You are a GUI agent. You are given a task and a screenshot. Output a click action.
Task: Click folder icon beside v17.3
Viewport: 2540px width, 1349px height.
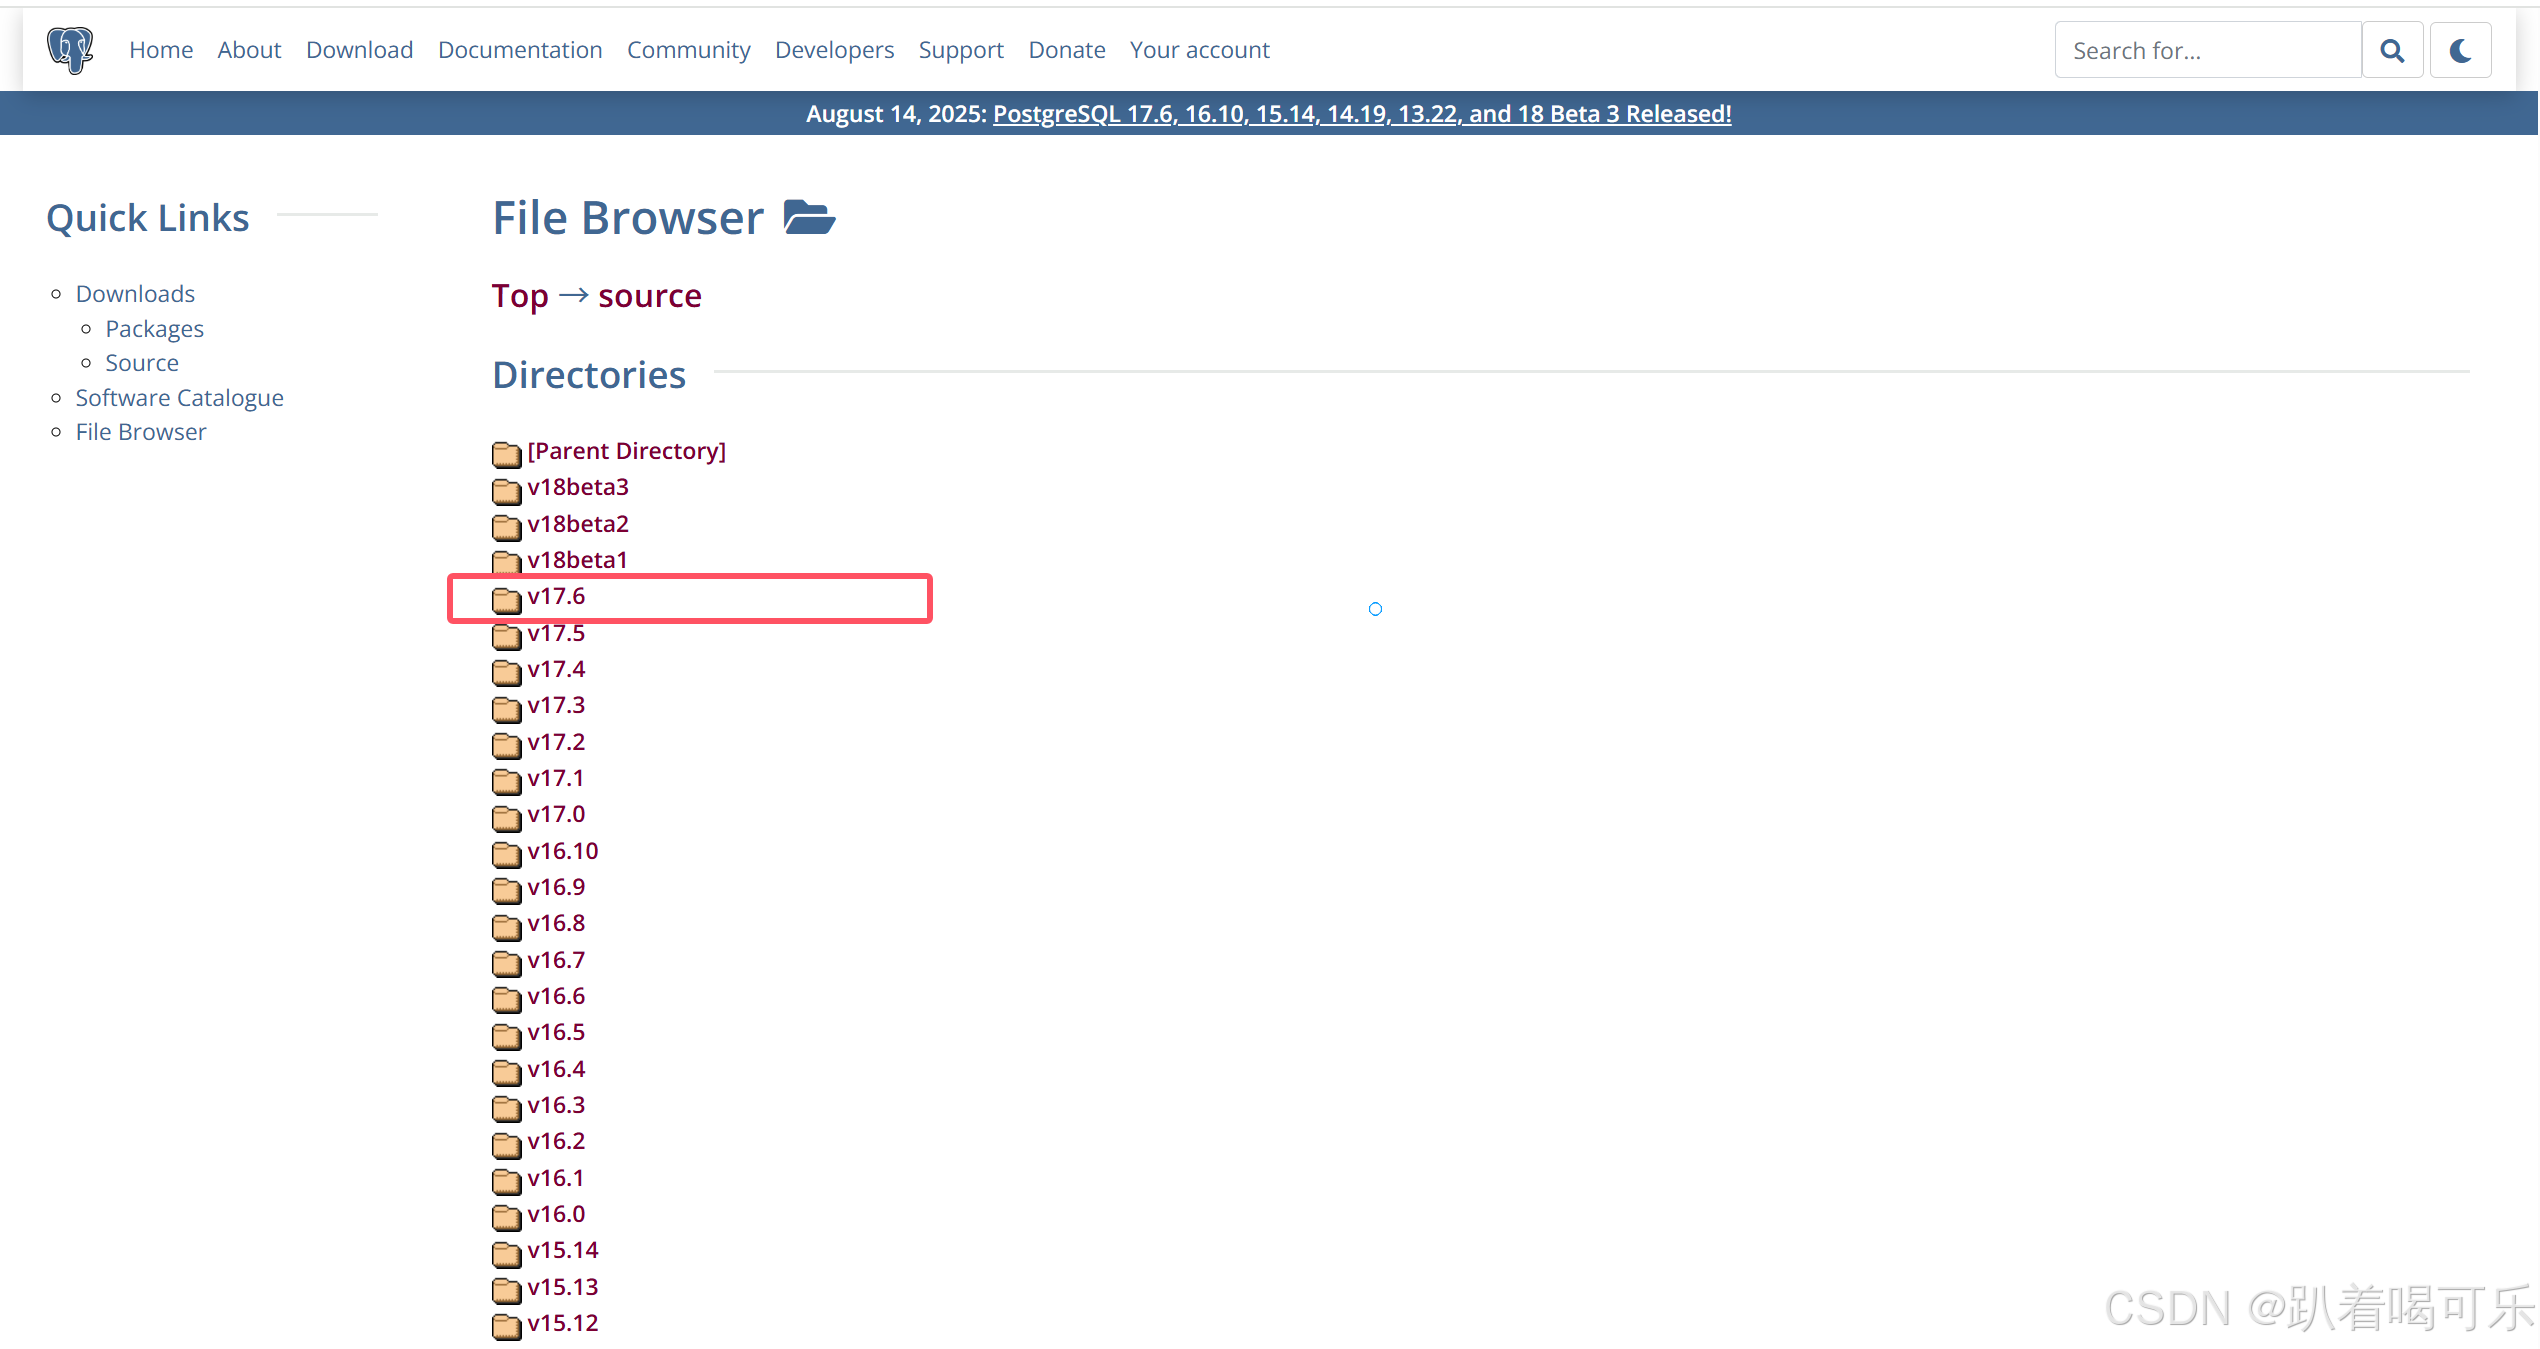tap(507, 709)
